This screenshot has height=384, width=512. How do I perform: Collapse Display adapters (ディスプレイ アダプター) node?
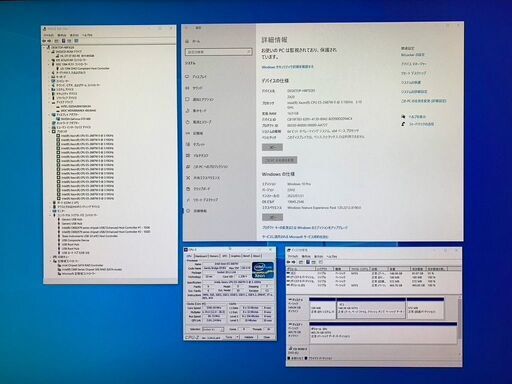click(x=49, y=115)
